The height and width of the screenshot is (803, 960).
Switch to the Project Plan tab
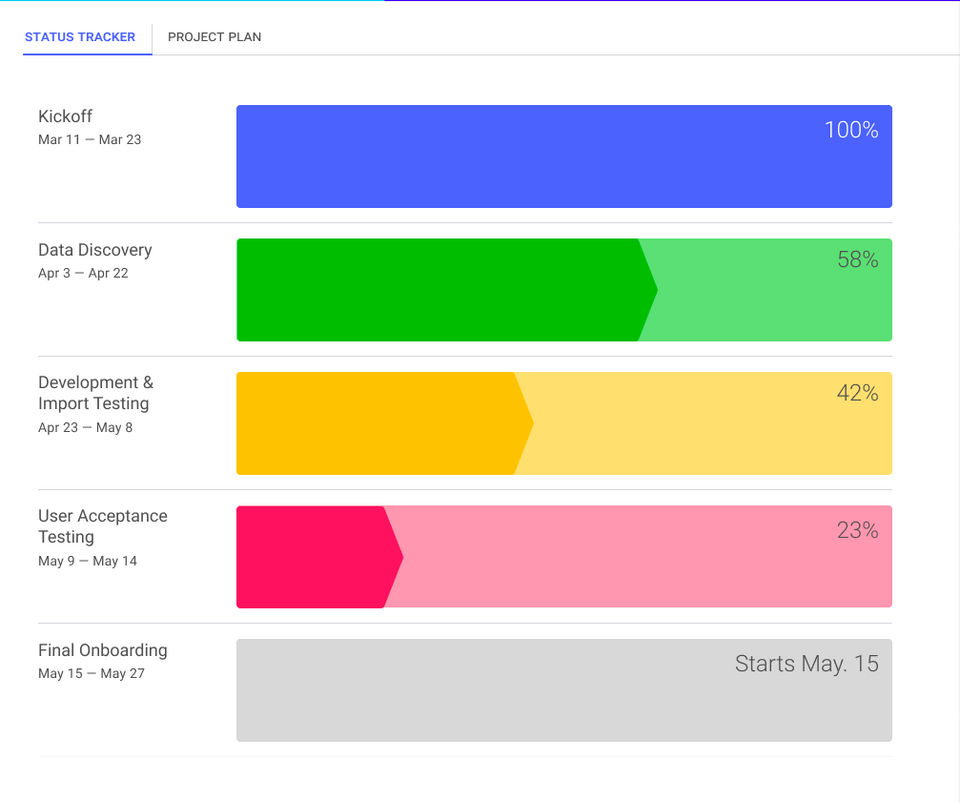214,37
